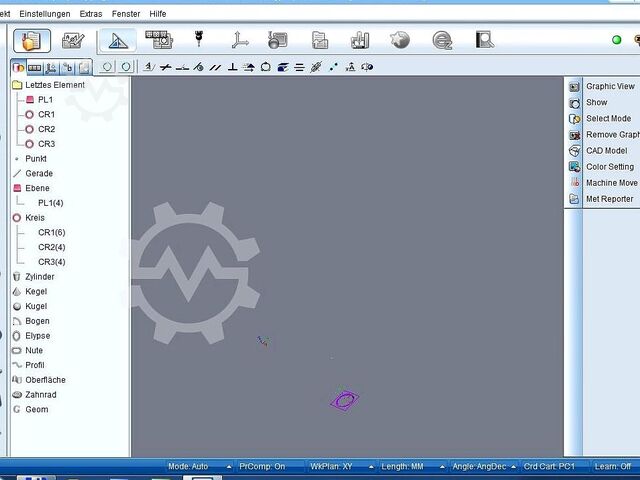Open the magnifier search panel icon
640x480 pixels.
point(485,40)
